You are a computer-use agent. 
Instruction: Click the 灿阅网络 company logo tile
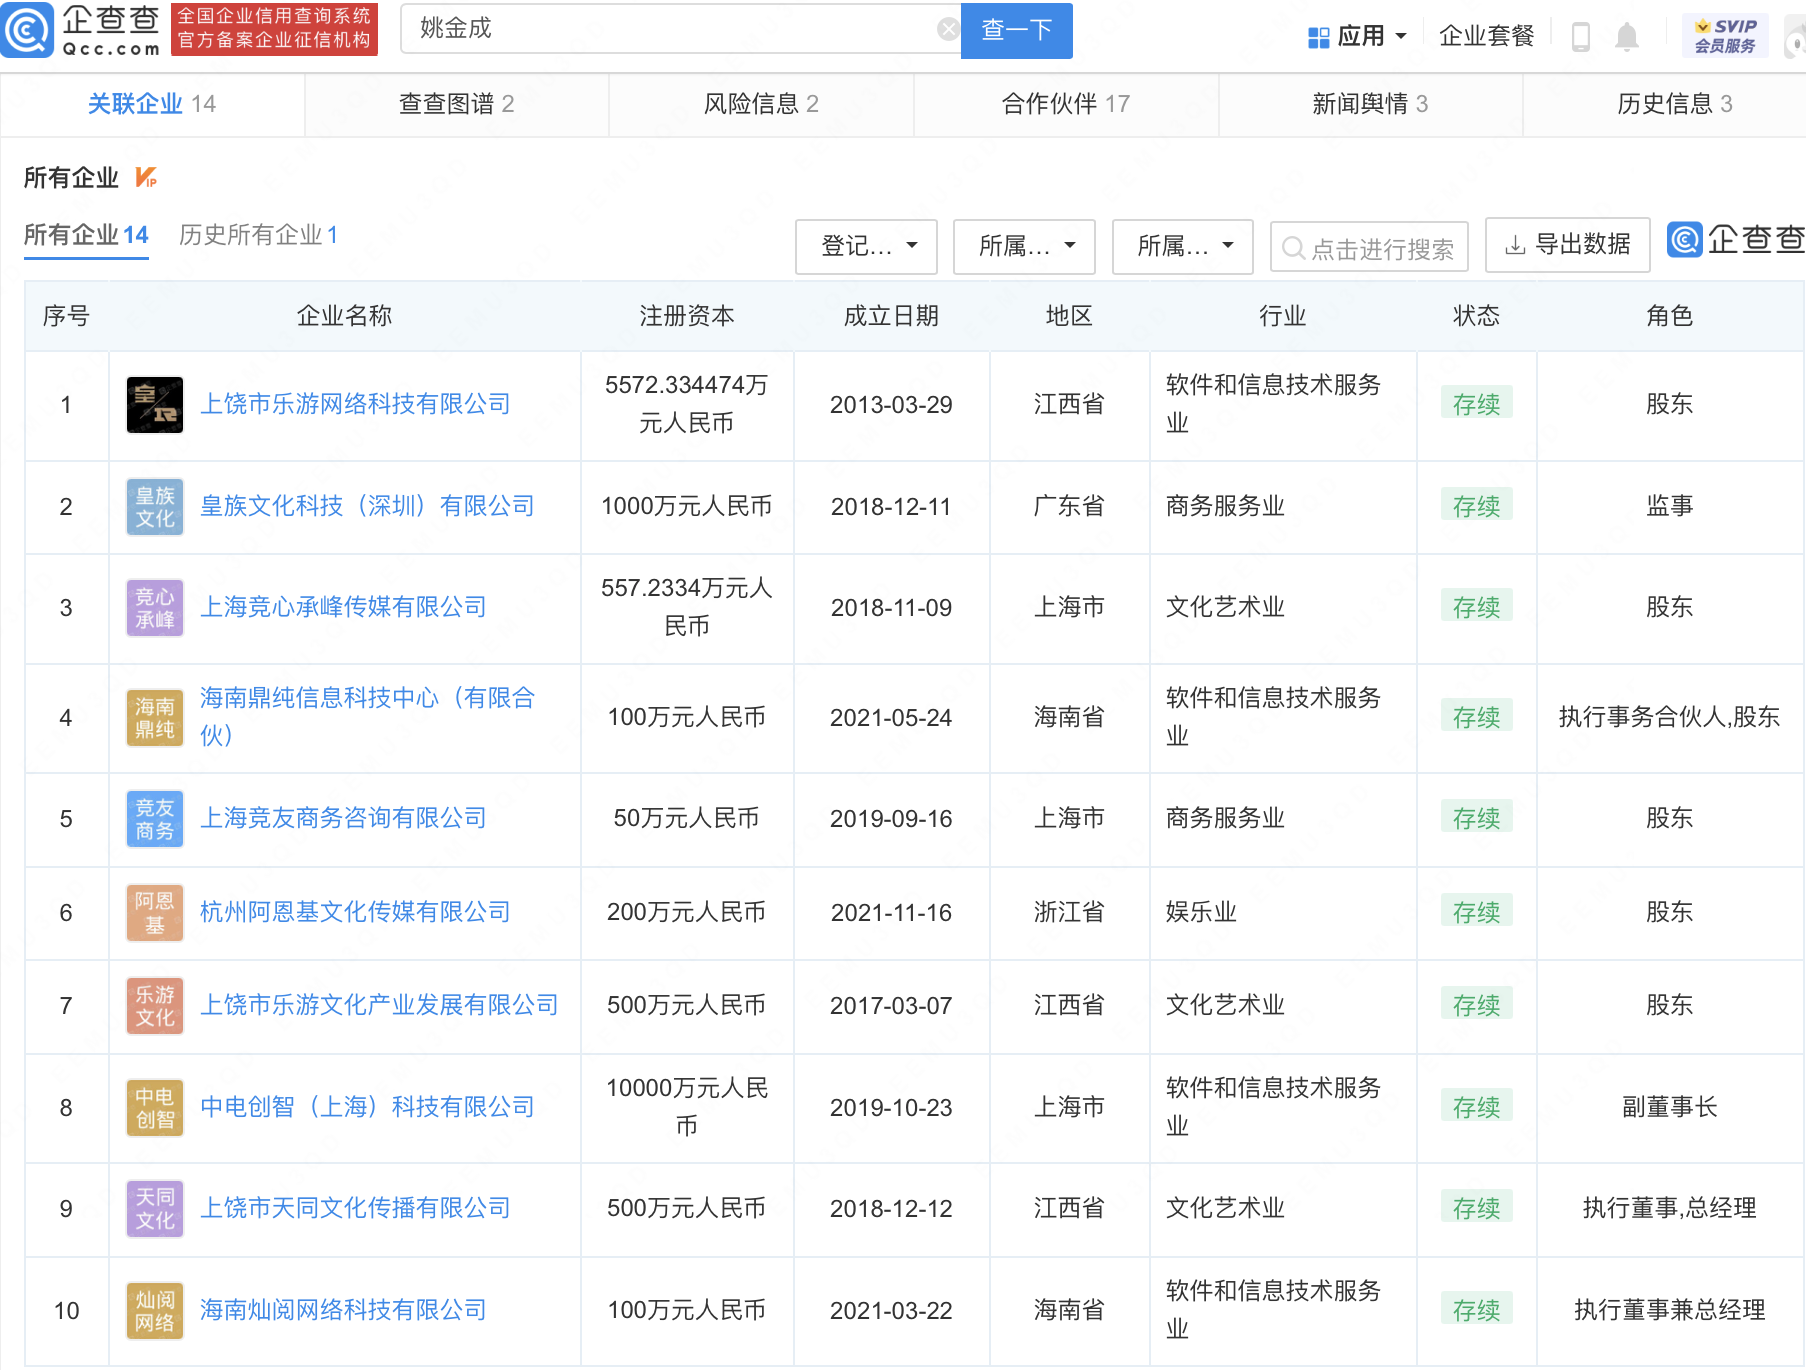(x=155, y=1311)
